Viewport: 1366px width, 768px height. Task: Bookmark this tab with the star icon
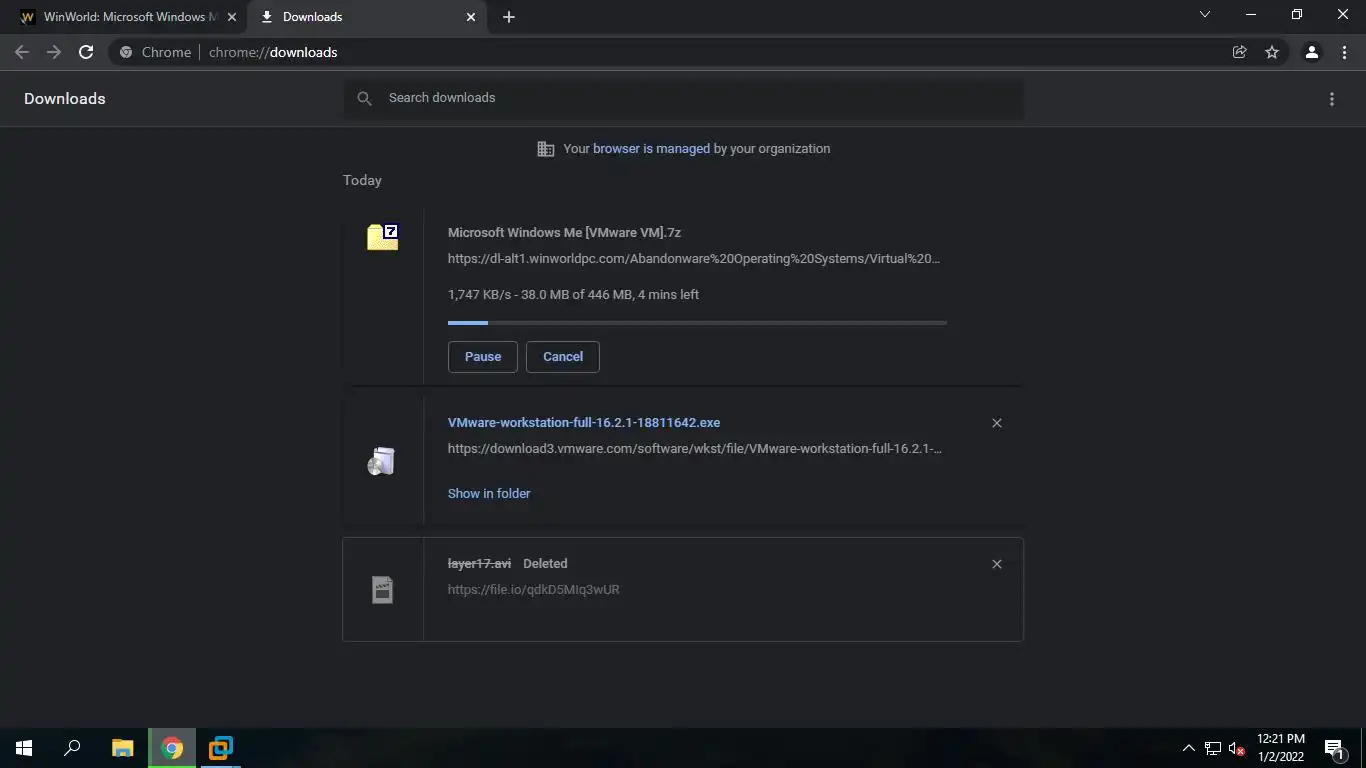tap(1272, 52)
